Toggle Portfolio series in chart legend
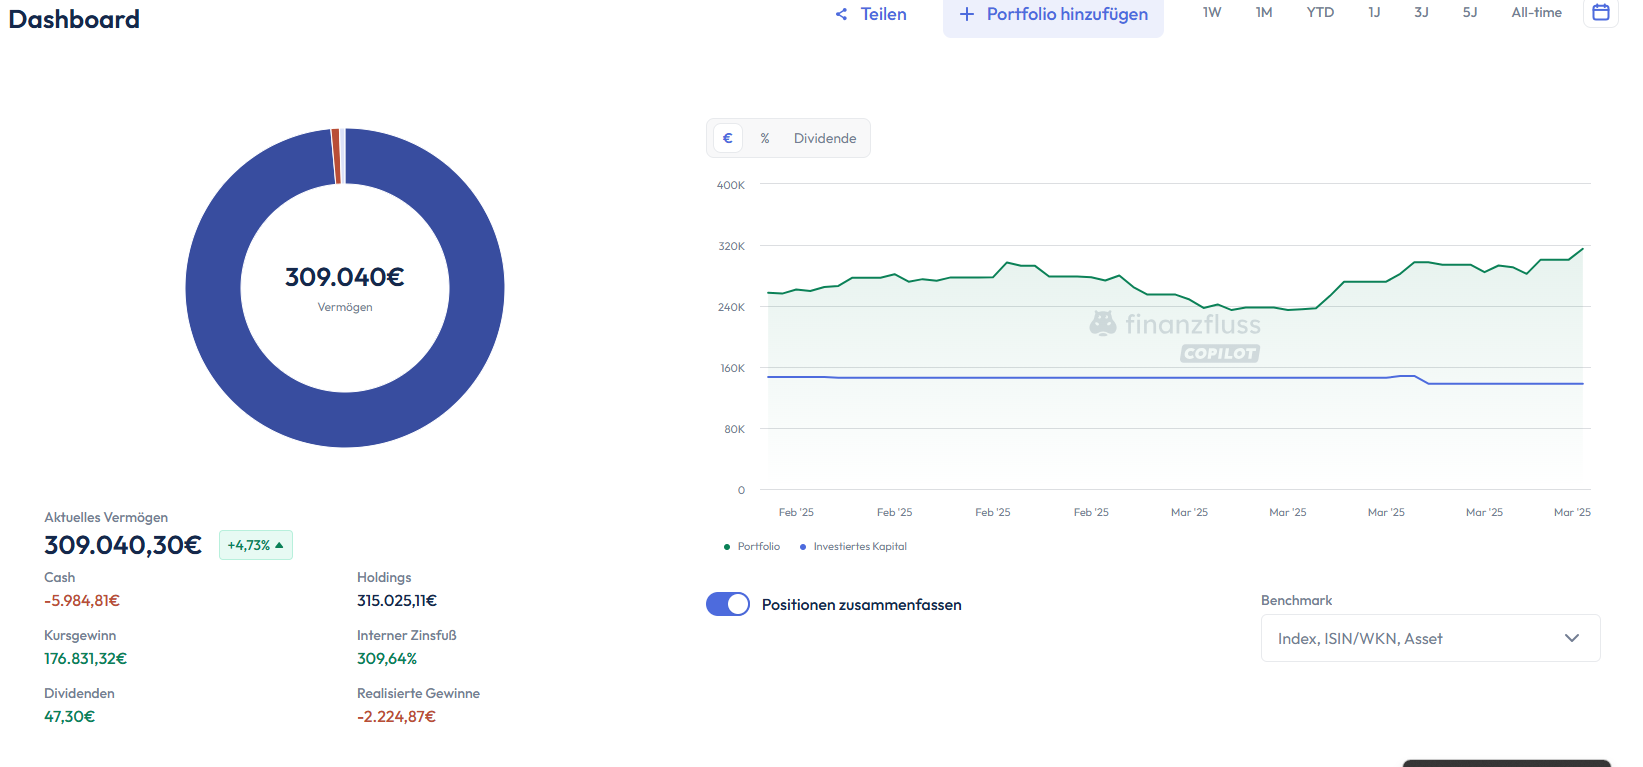1643x767 pixels. pos(752,546)
